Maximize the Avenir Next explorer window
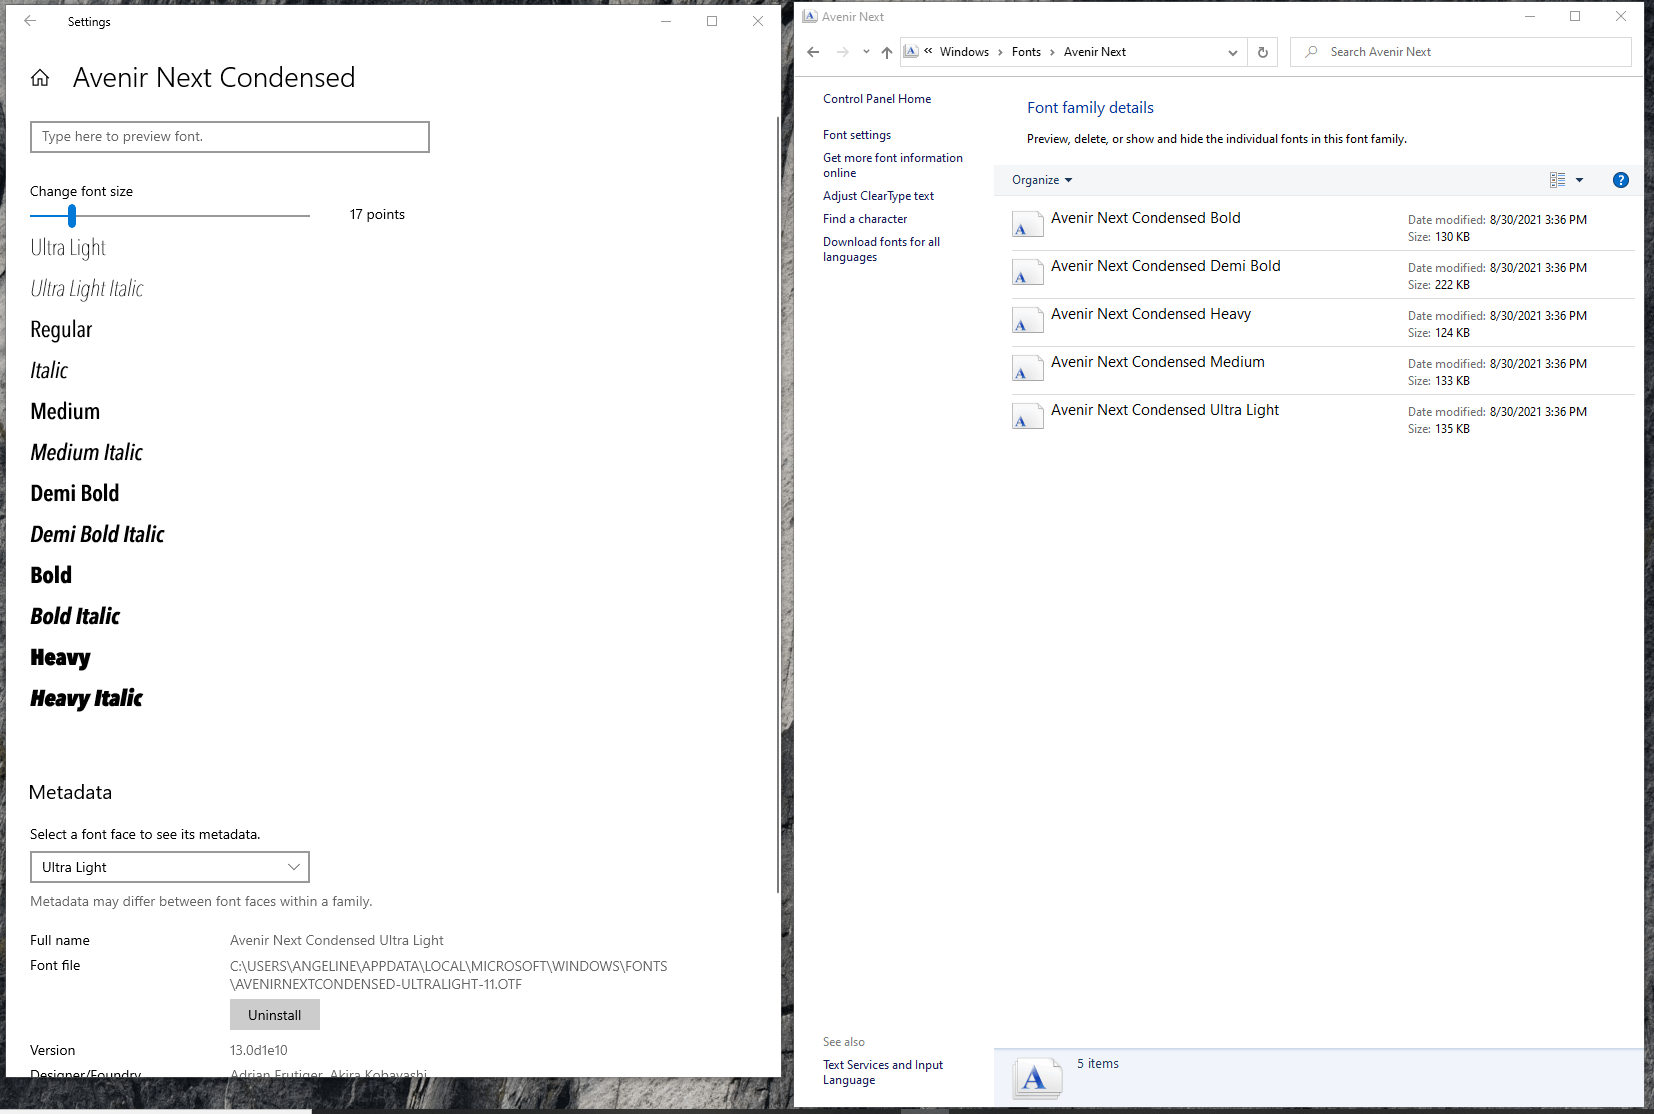Viewport: 1654px width, 1114px height. 1575,16
